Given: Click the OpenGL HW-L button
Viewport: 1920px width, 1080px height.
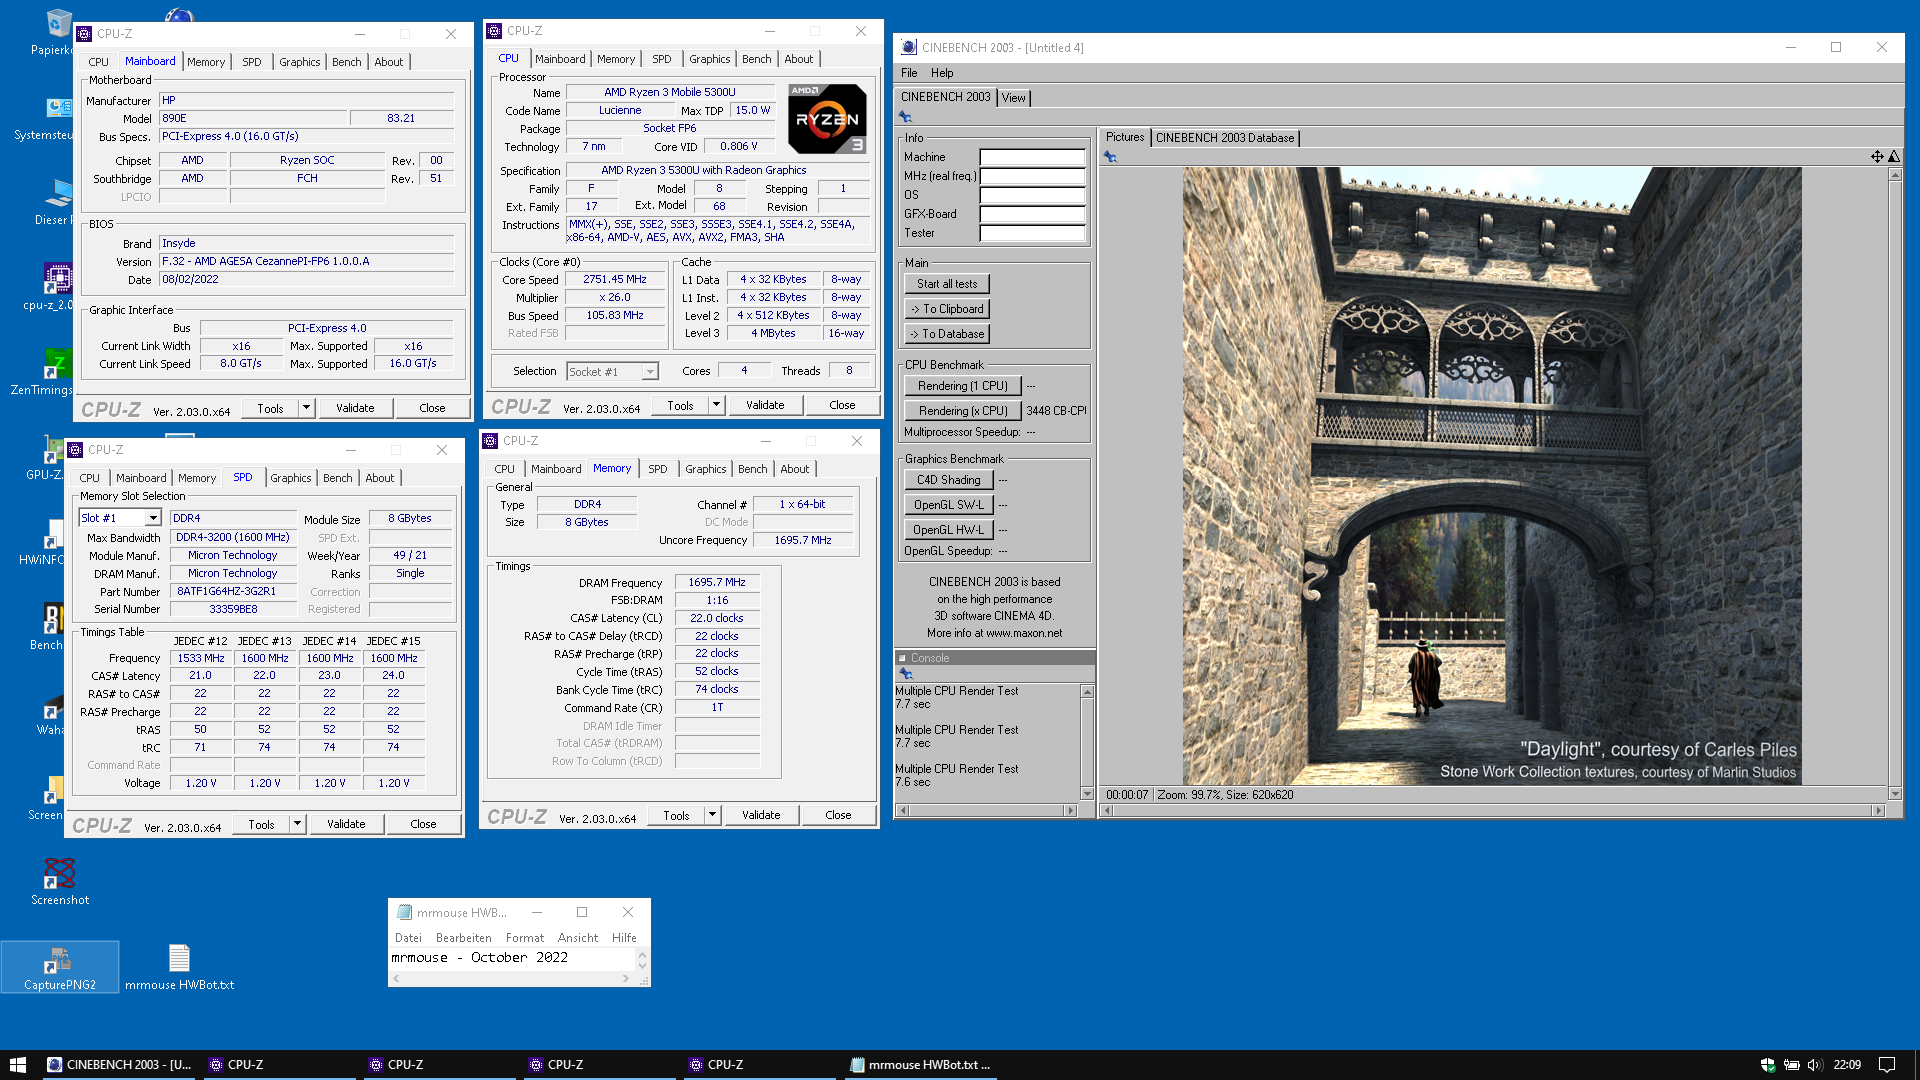Looking at the screenshot, I should click(x=949, y=530).
